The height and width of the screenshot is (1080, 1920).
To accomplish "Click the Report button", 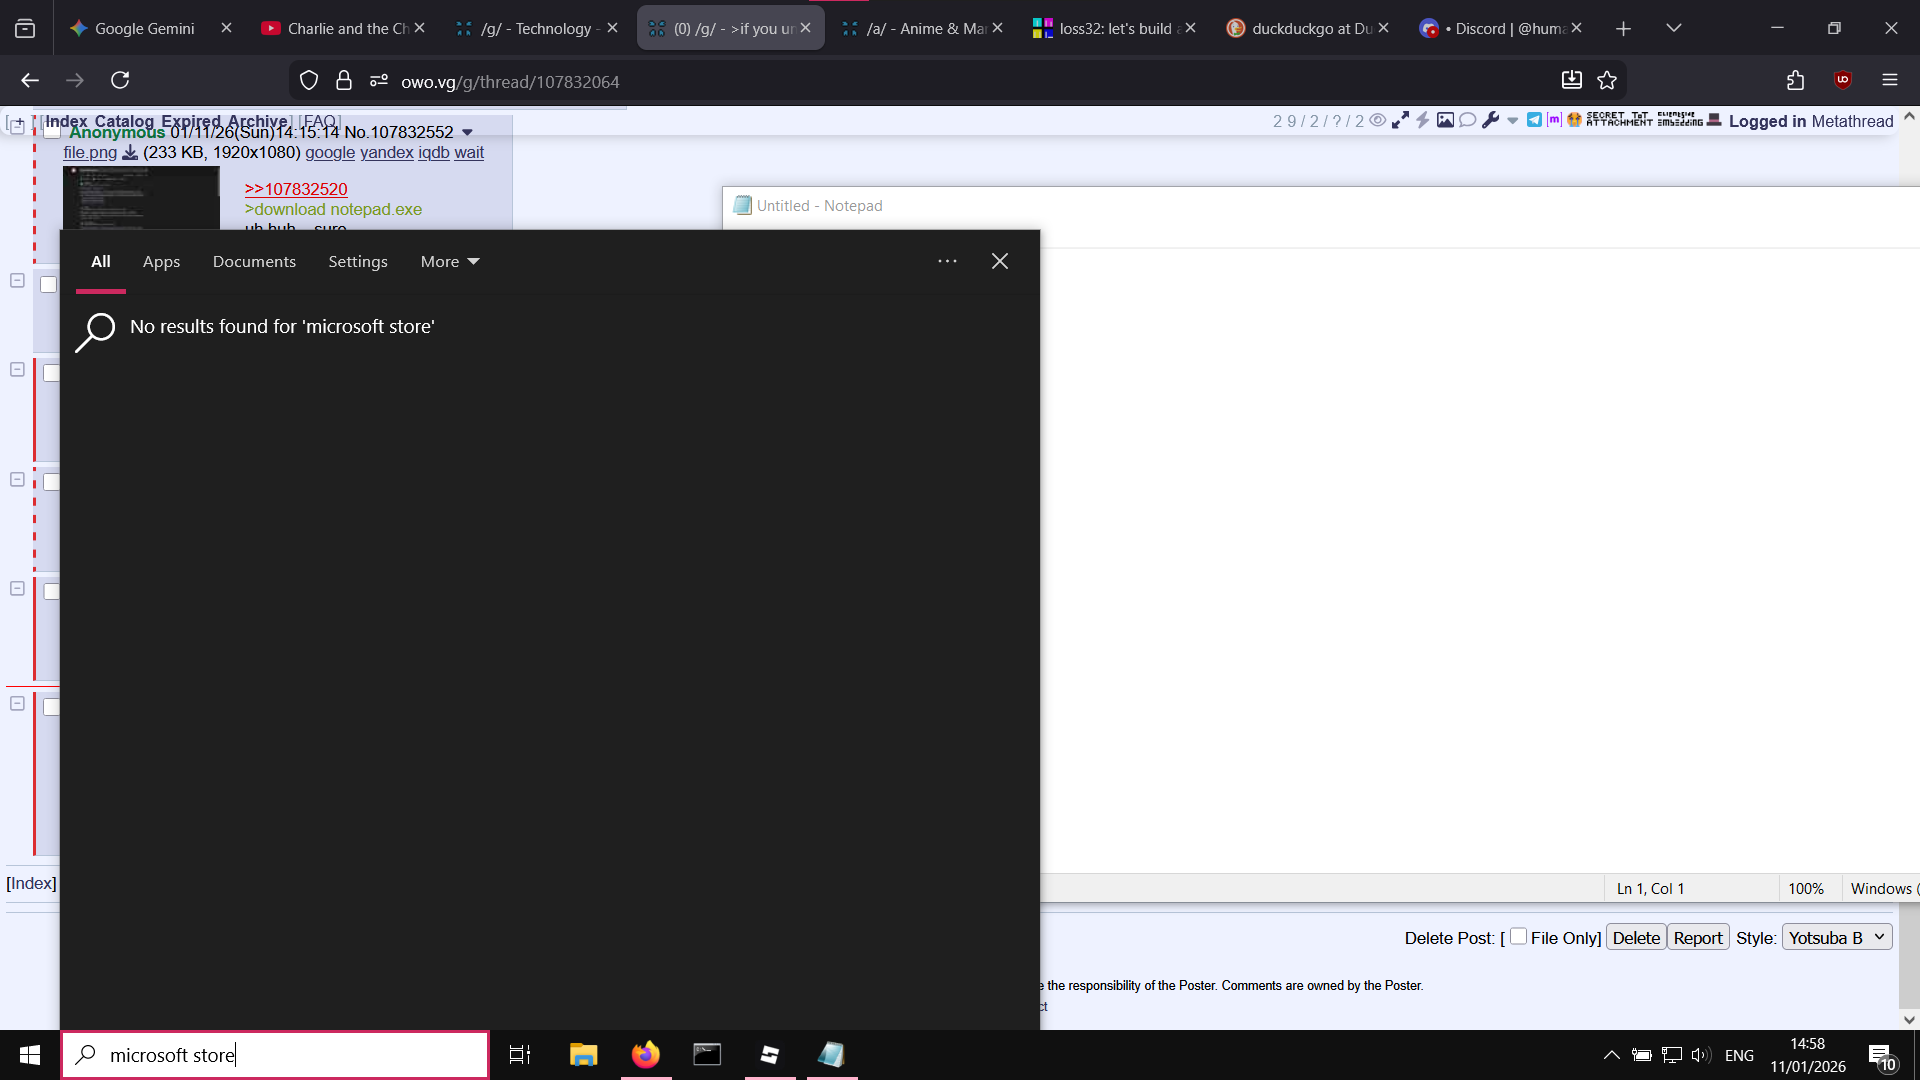I will (1697, 938).
